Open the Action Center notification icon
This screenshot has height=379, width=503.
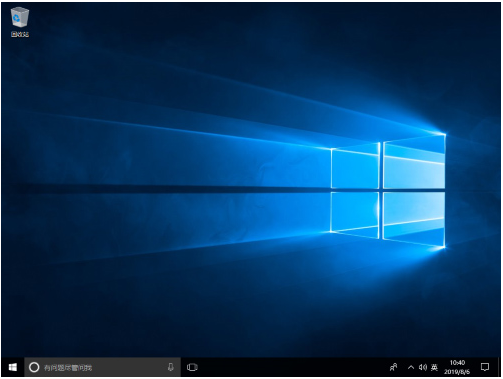click(x=485, y=367)
